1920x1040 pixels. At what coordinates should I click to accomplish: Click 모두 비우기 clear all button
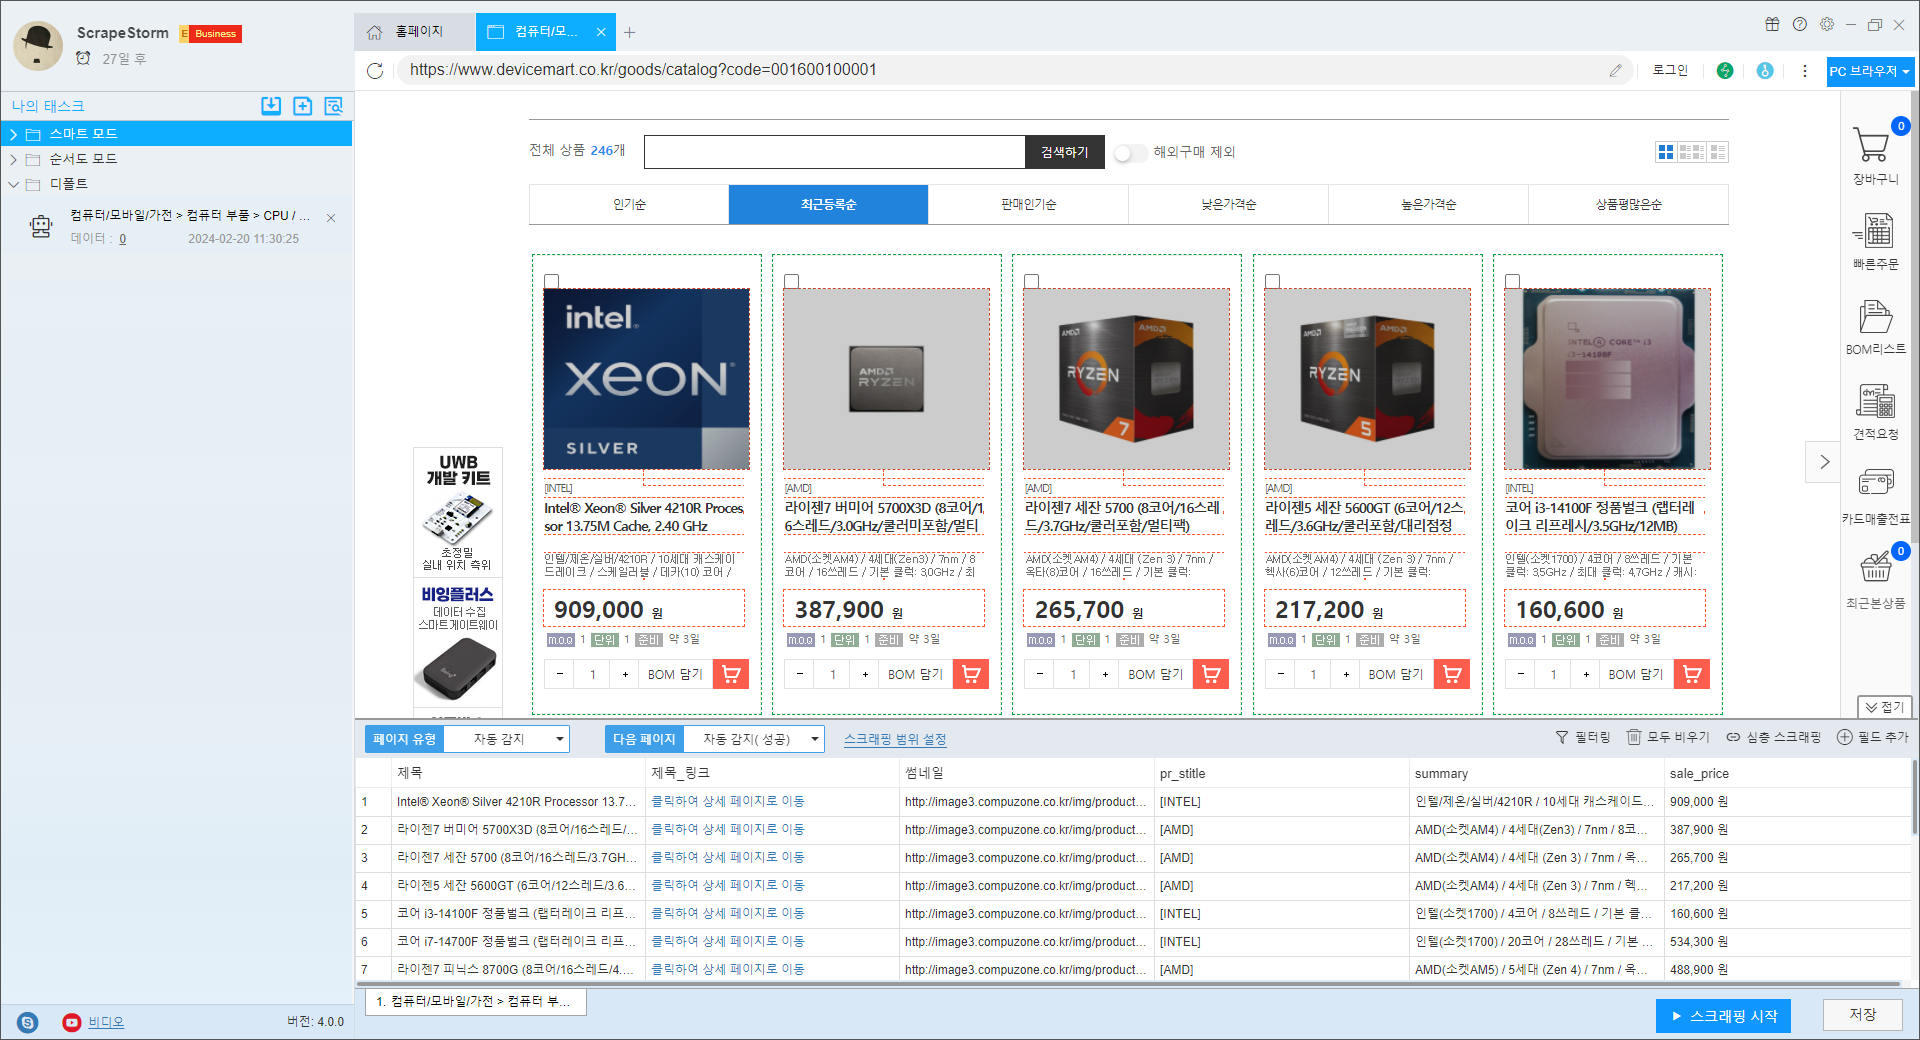coord(1668,737)
